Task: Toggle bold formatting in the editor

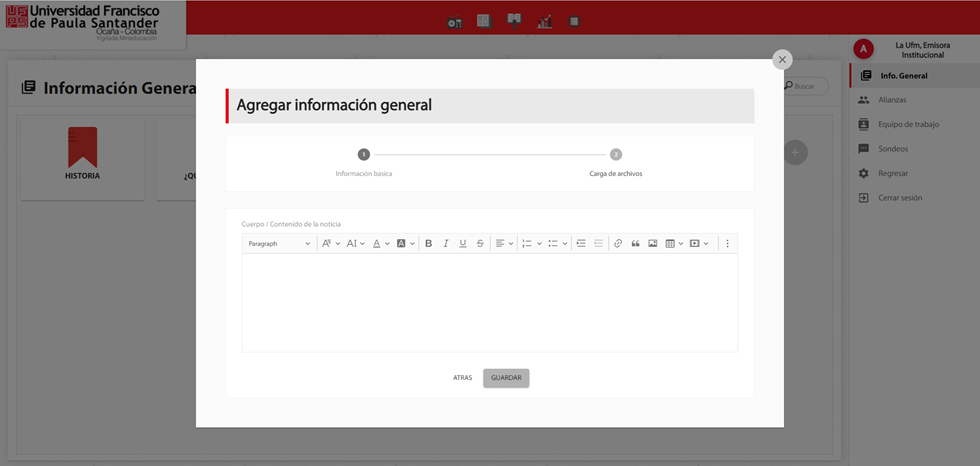Action: click(x=428, y=243)
